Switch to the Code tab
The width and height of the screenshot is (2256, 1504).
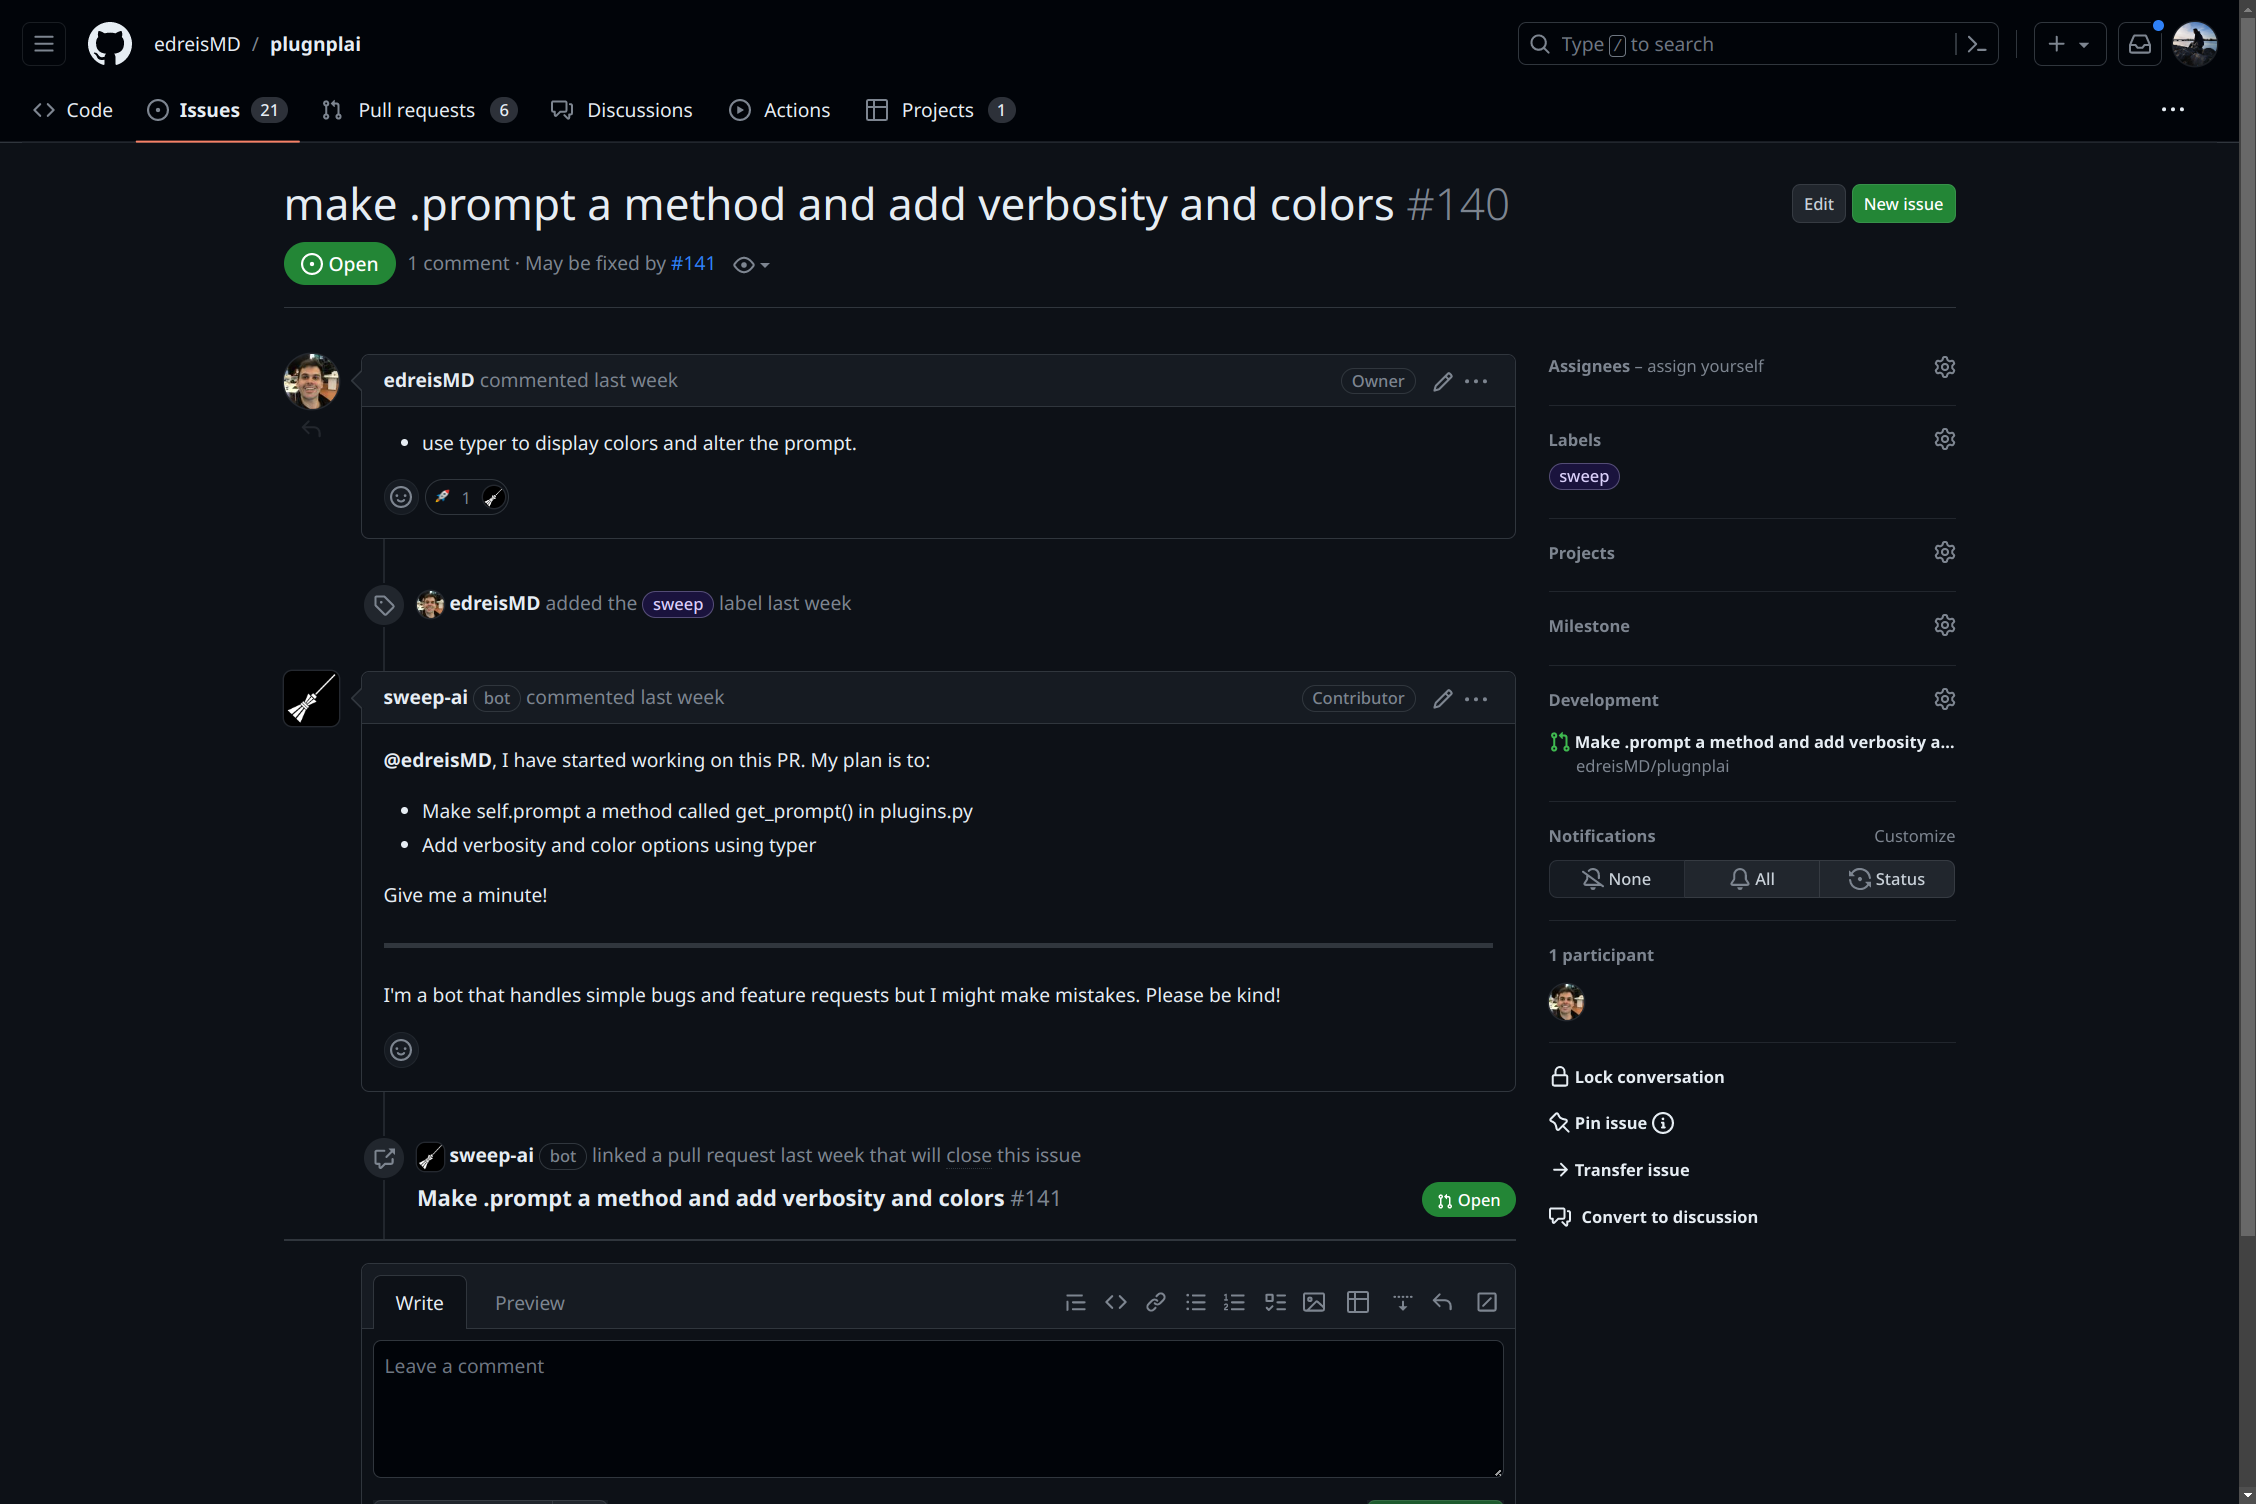pyautogui.click(x=73, y=110)
